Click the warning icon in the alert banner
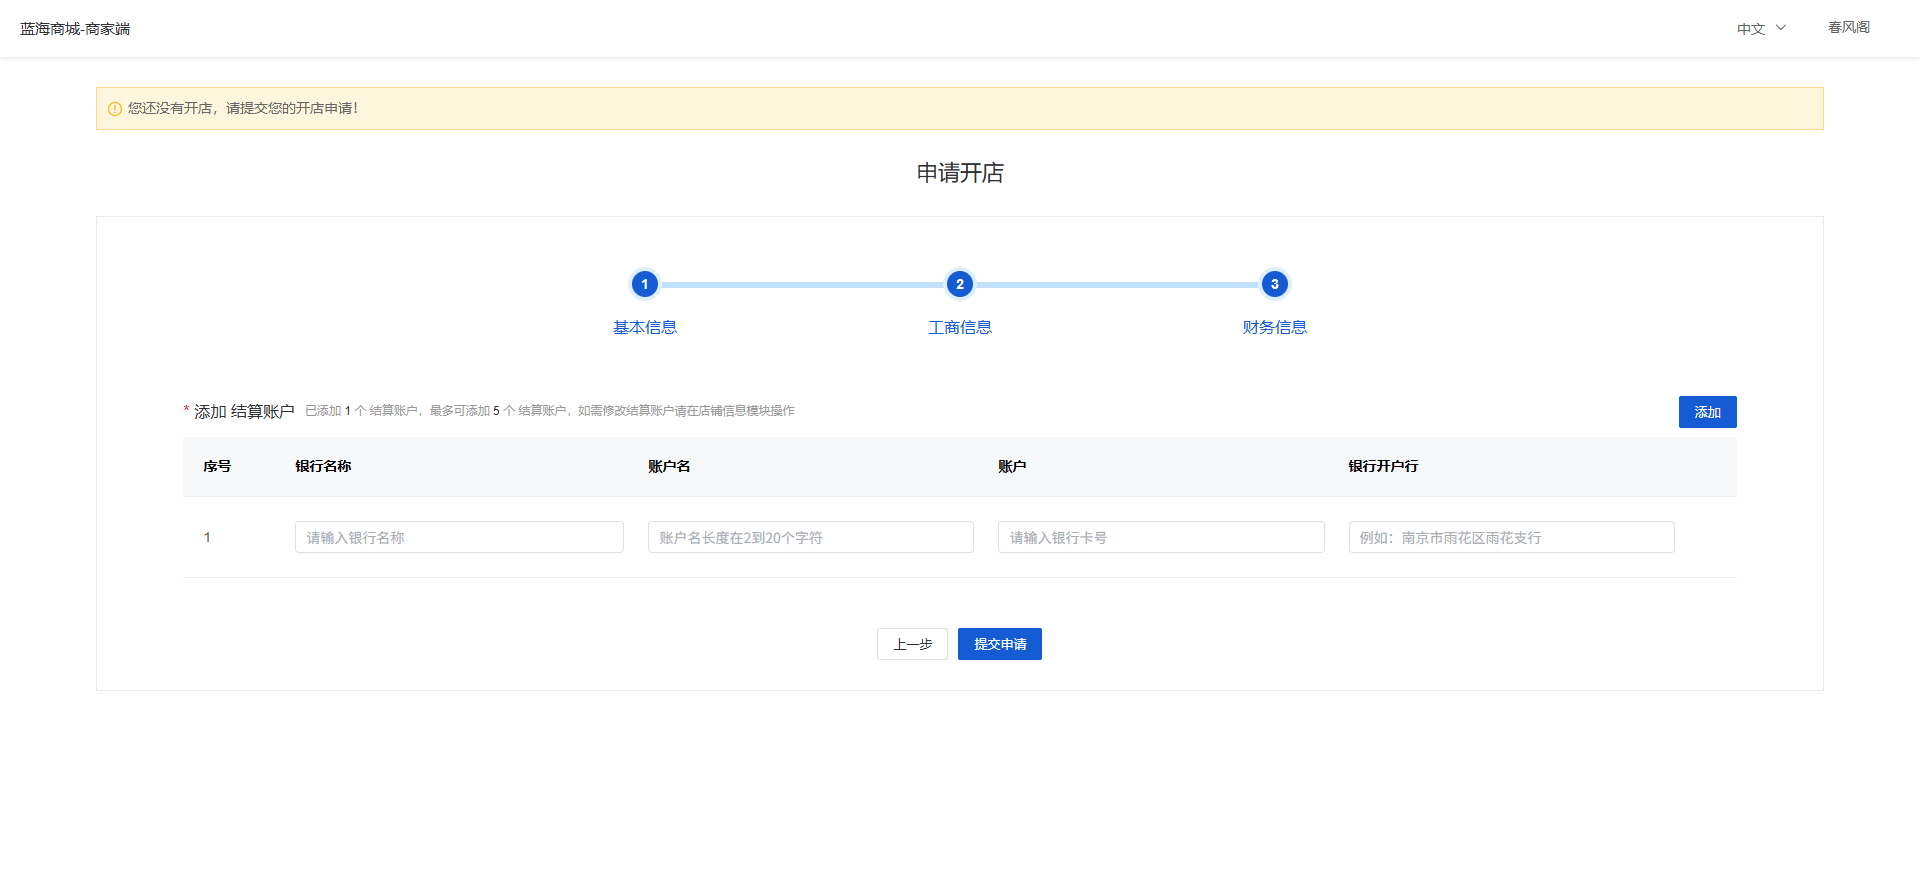 (115, 109)
